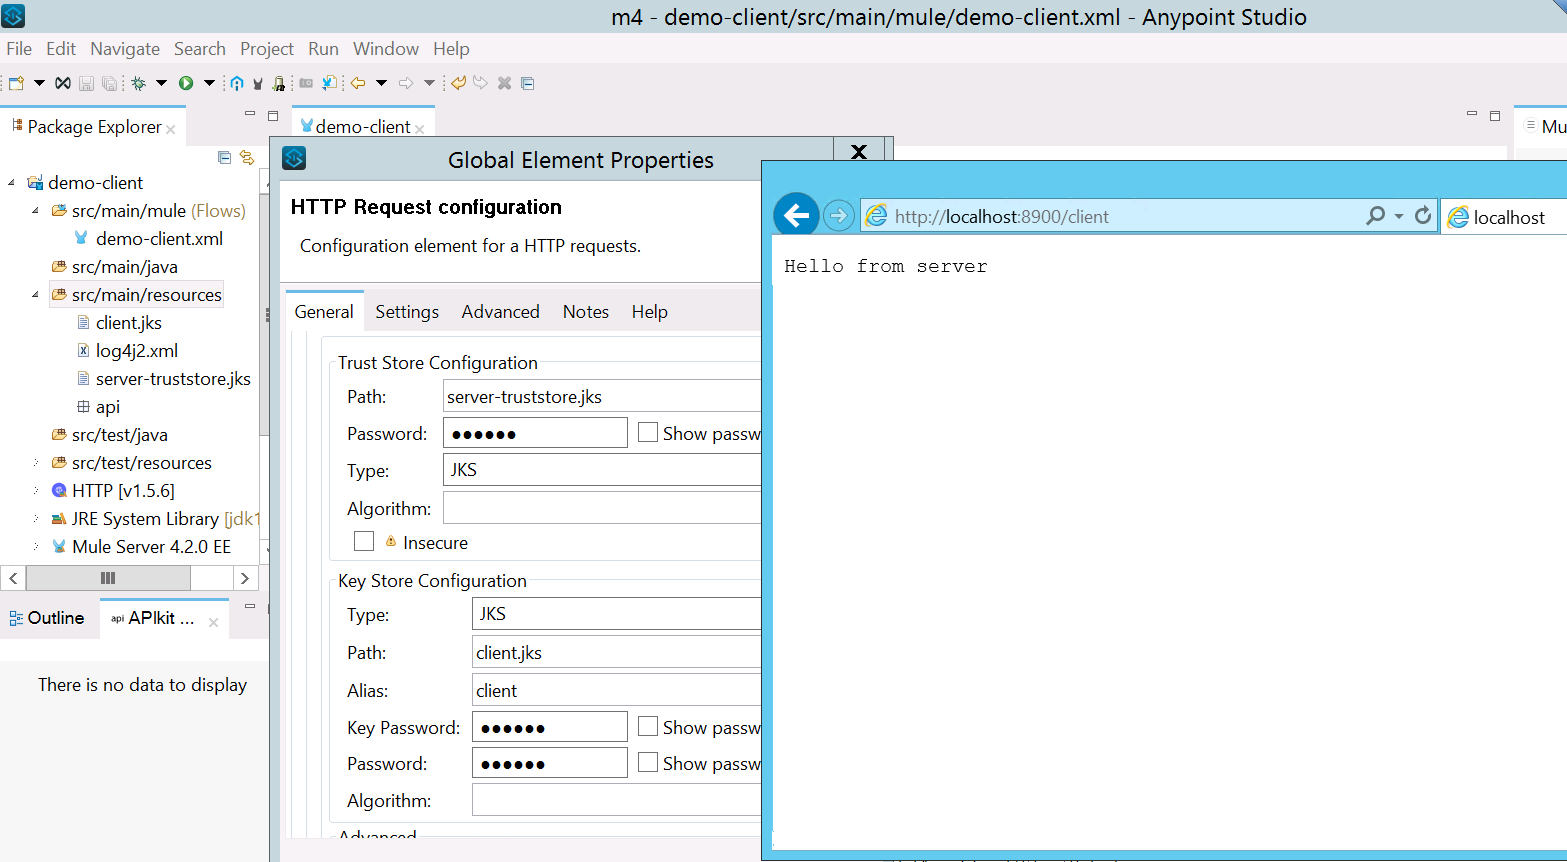Open the Project menu
This screenshot has width=1567, height=862.
(x=267, y=49)
